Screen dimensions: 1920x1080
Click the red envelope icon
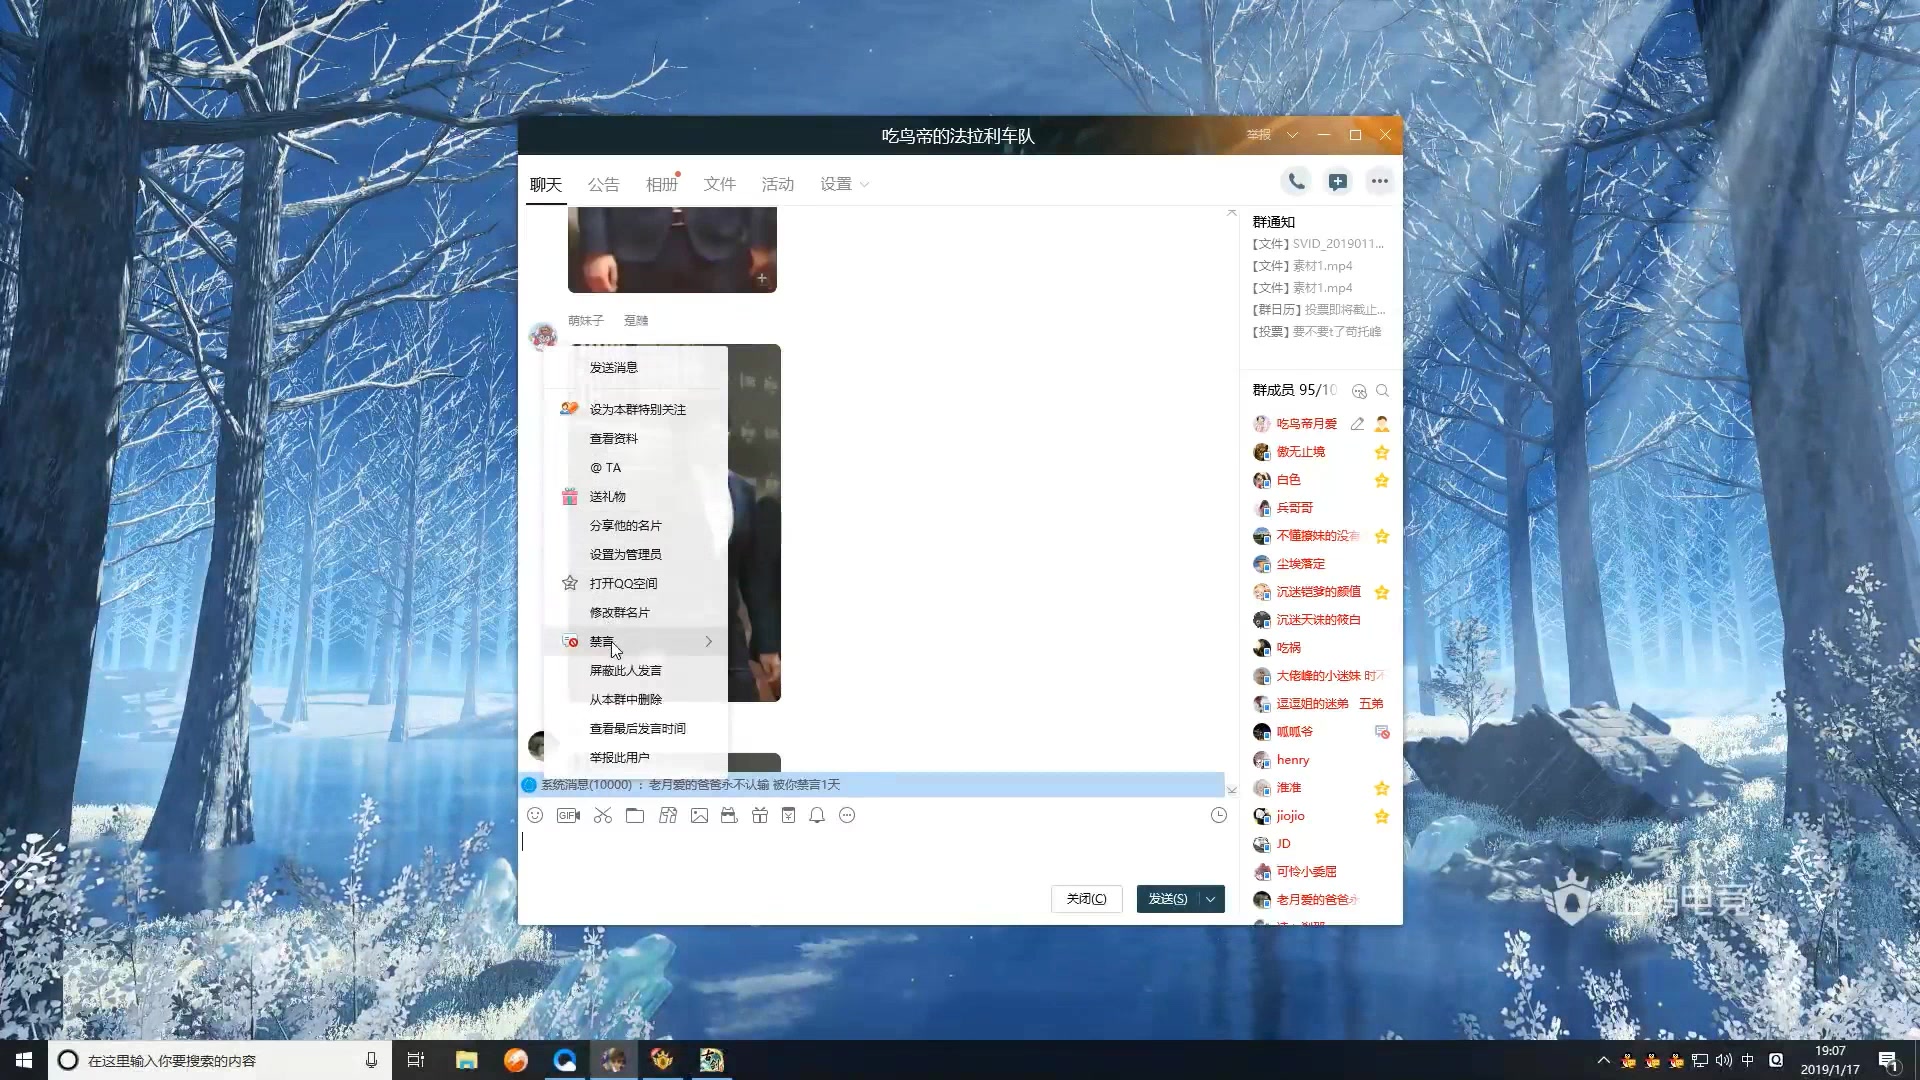pos(788,815)
